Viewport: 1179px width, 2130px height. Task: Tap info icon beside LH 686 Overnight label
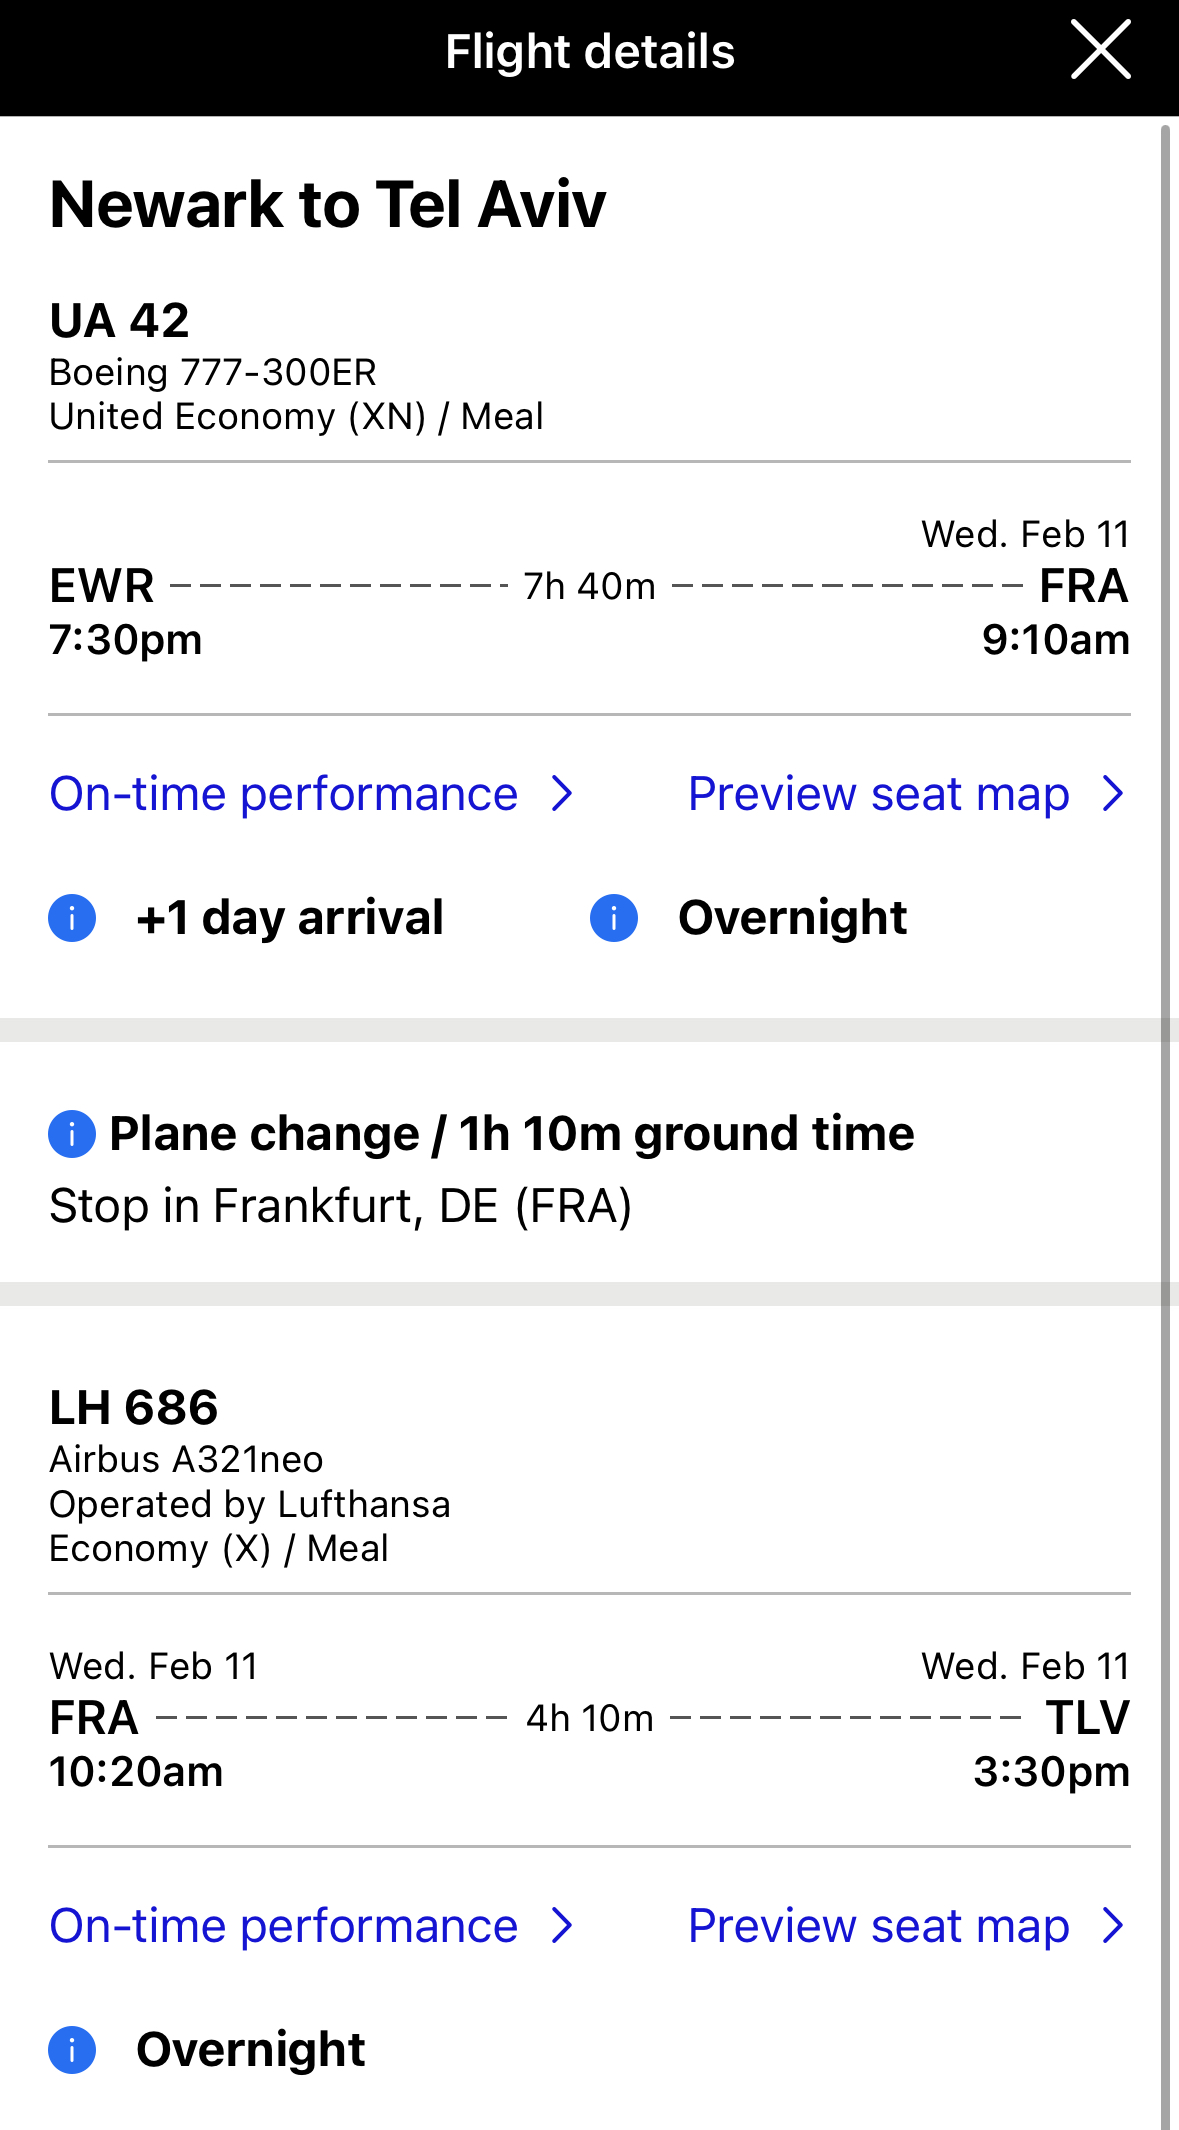[x=72, y=2050]
